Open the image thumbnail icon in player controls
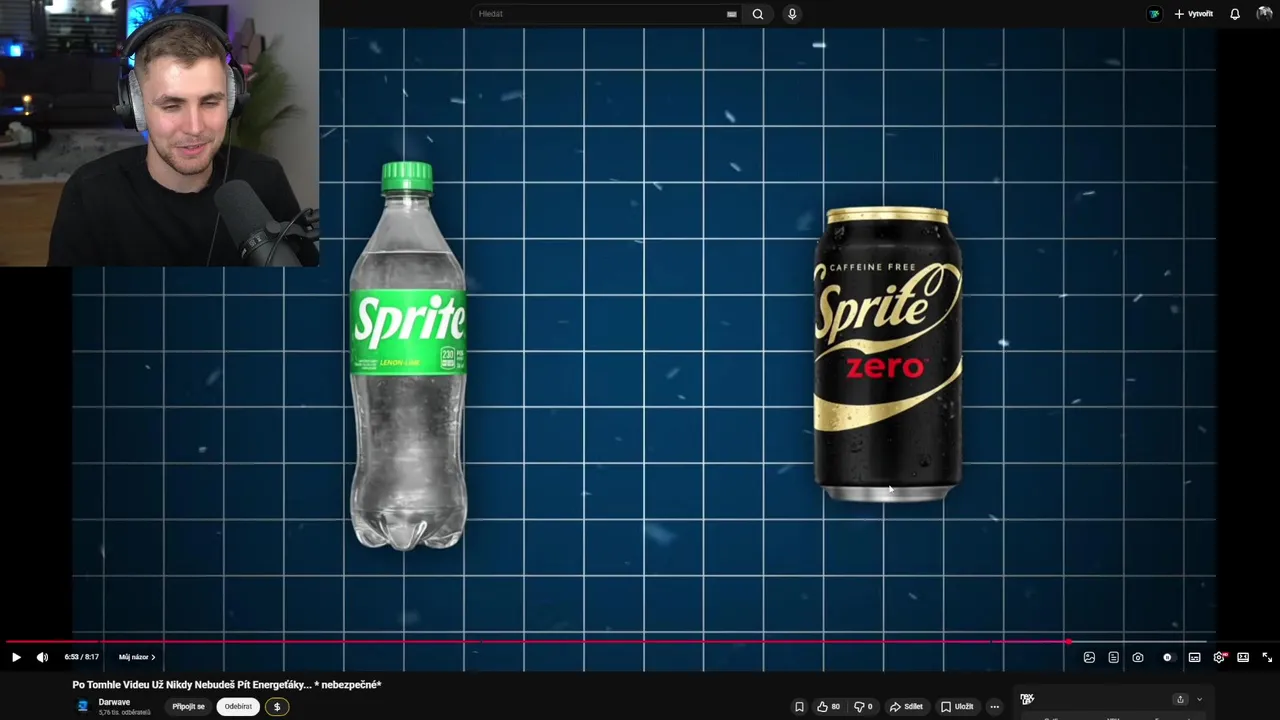1280x720 pixels. (1089, 657)
